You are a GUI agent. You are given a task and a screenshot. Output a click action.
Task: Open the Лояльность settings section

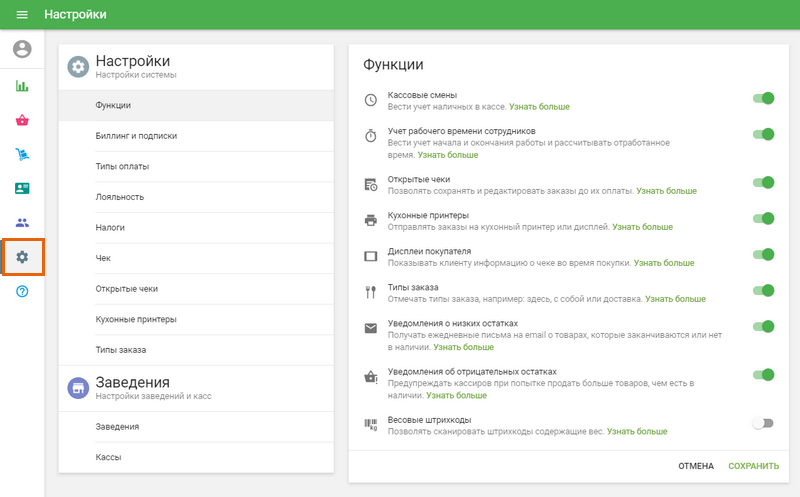point(120,197)
